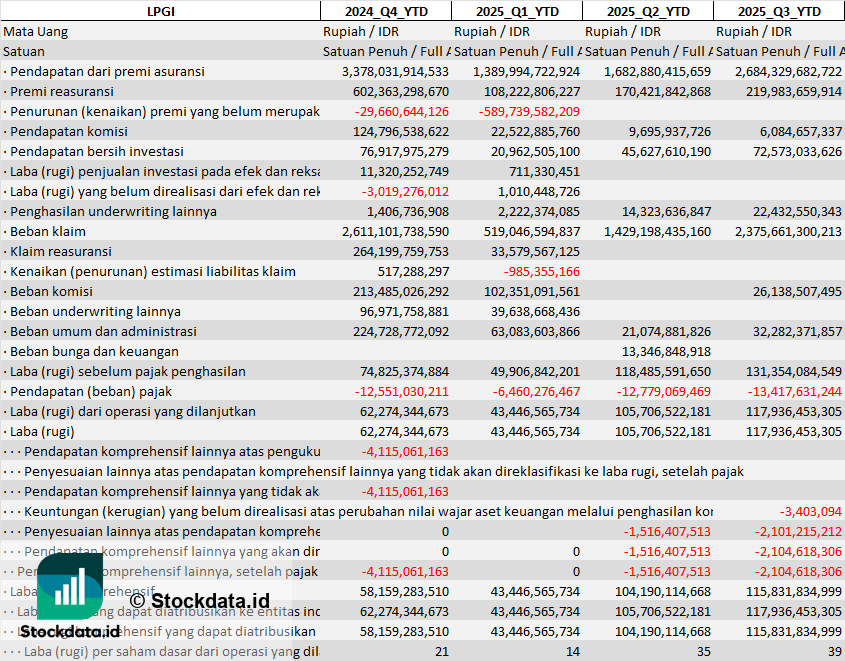845x661 pixels.
Task: Click the Premi reasuransi 2024 Q4 value
Action: point(395,91)
